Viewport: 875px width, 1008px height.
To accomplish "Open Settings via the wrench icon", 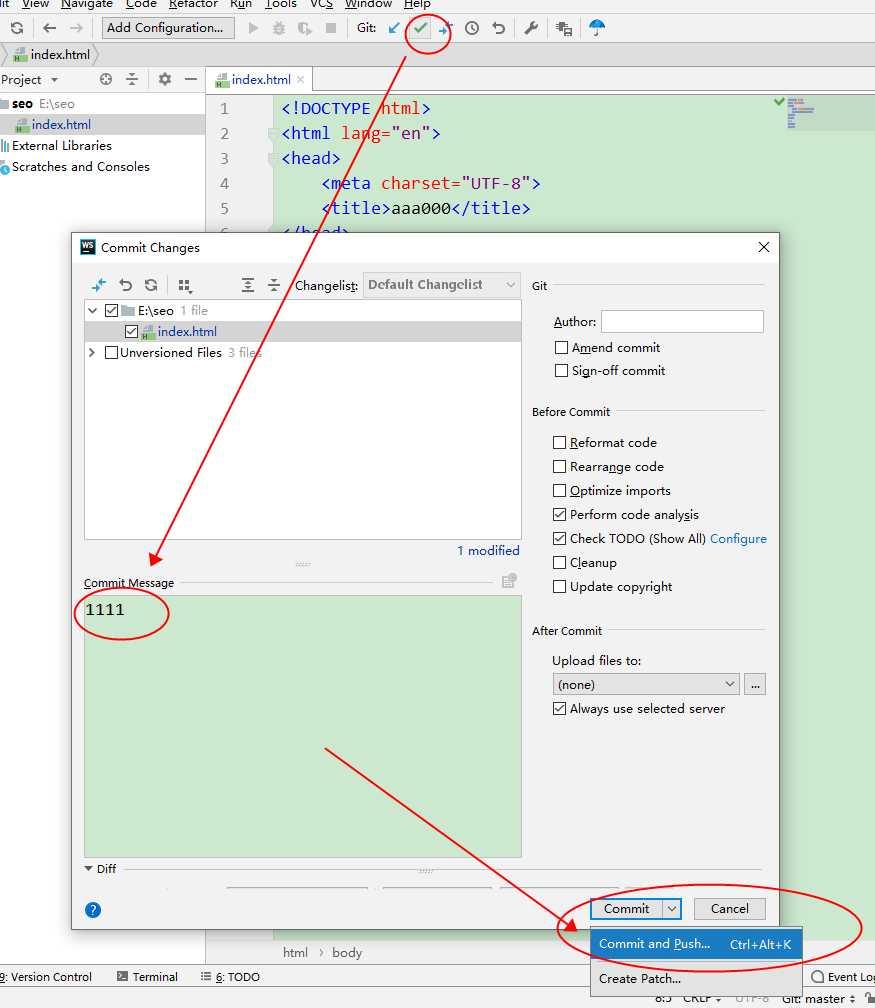I will pos(531,28).
